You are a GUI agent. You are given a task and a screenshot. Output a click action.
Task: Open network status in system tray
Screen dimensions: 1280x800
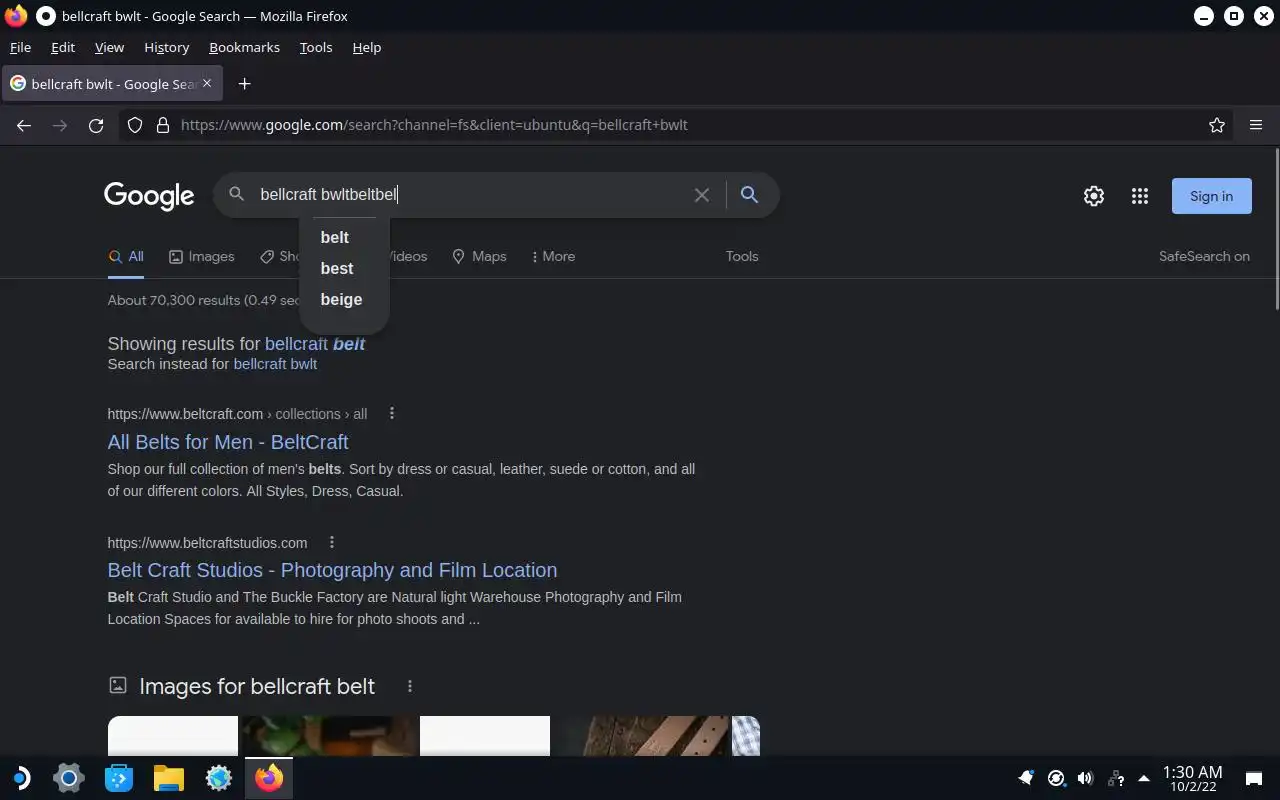pyautogui.click(x=1115, y=778)
